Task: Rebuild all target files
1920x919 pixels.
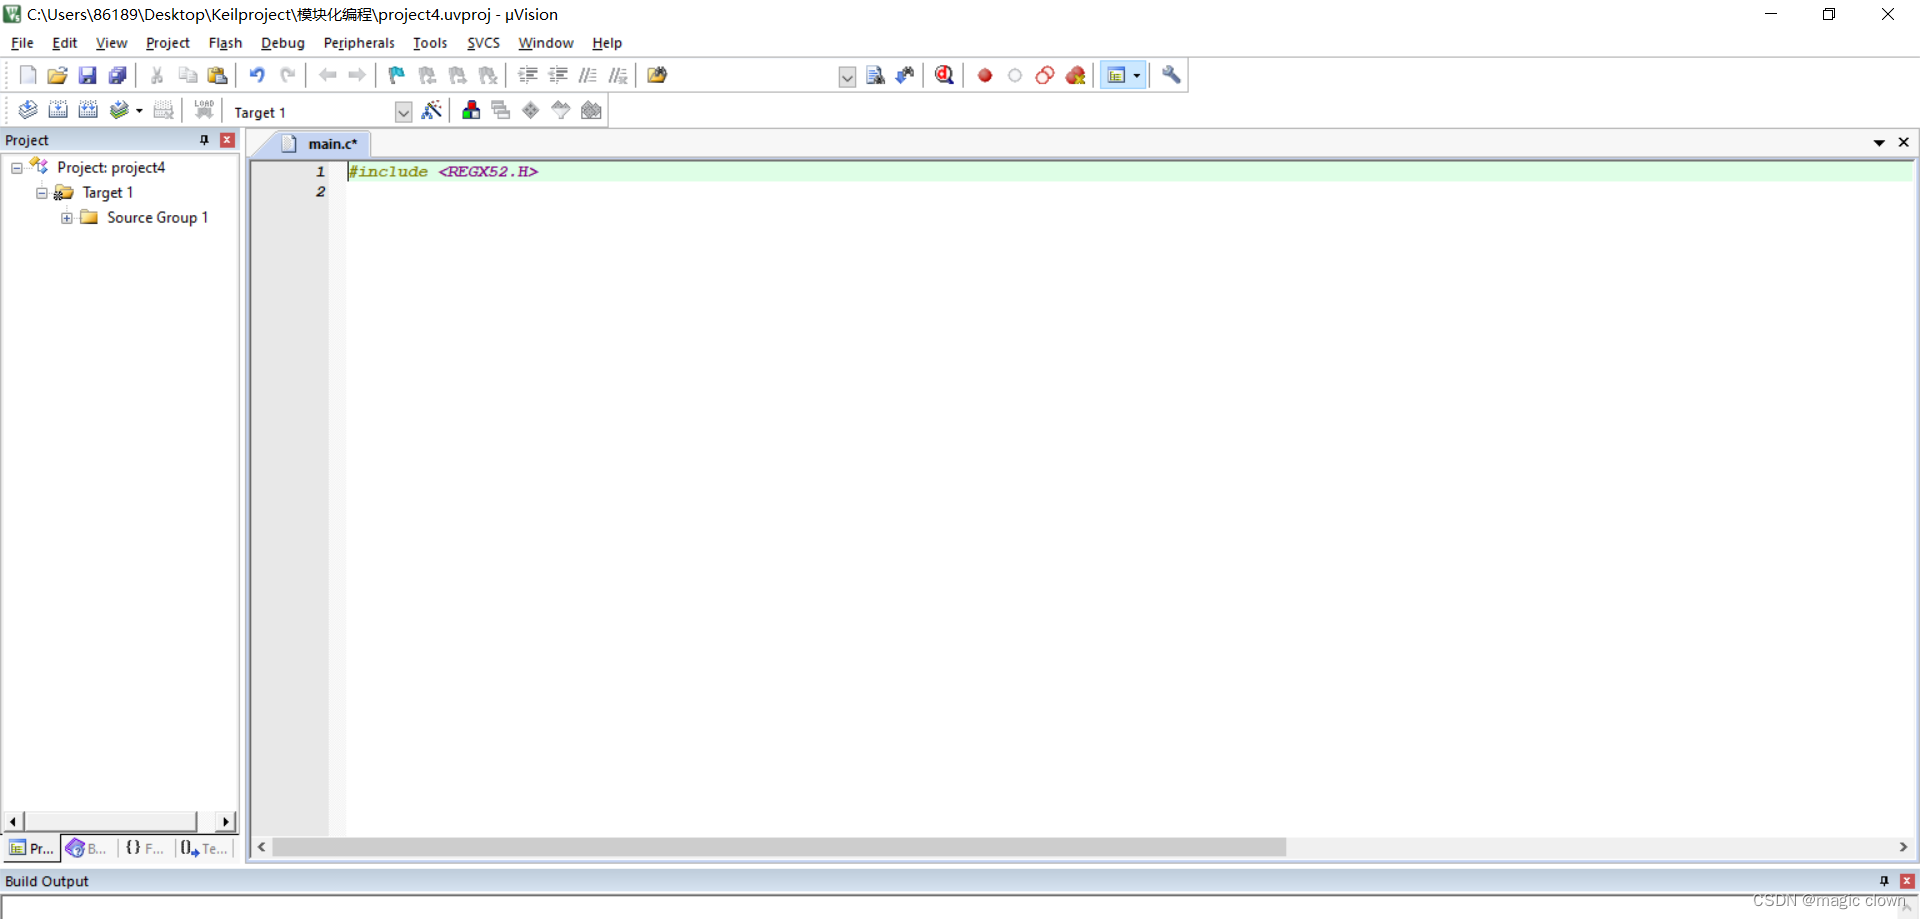Action: (88, 110)
